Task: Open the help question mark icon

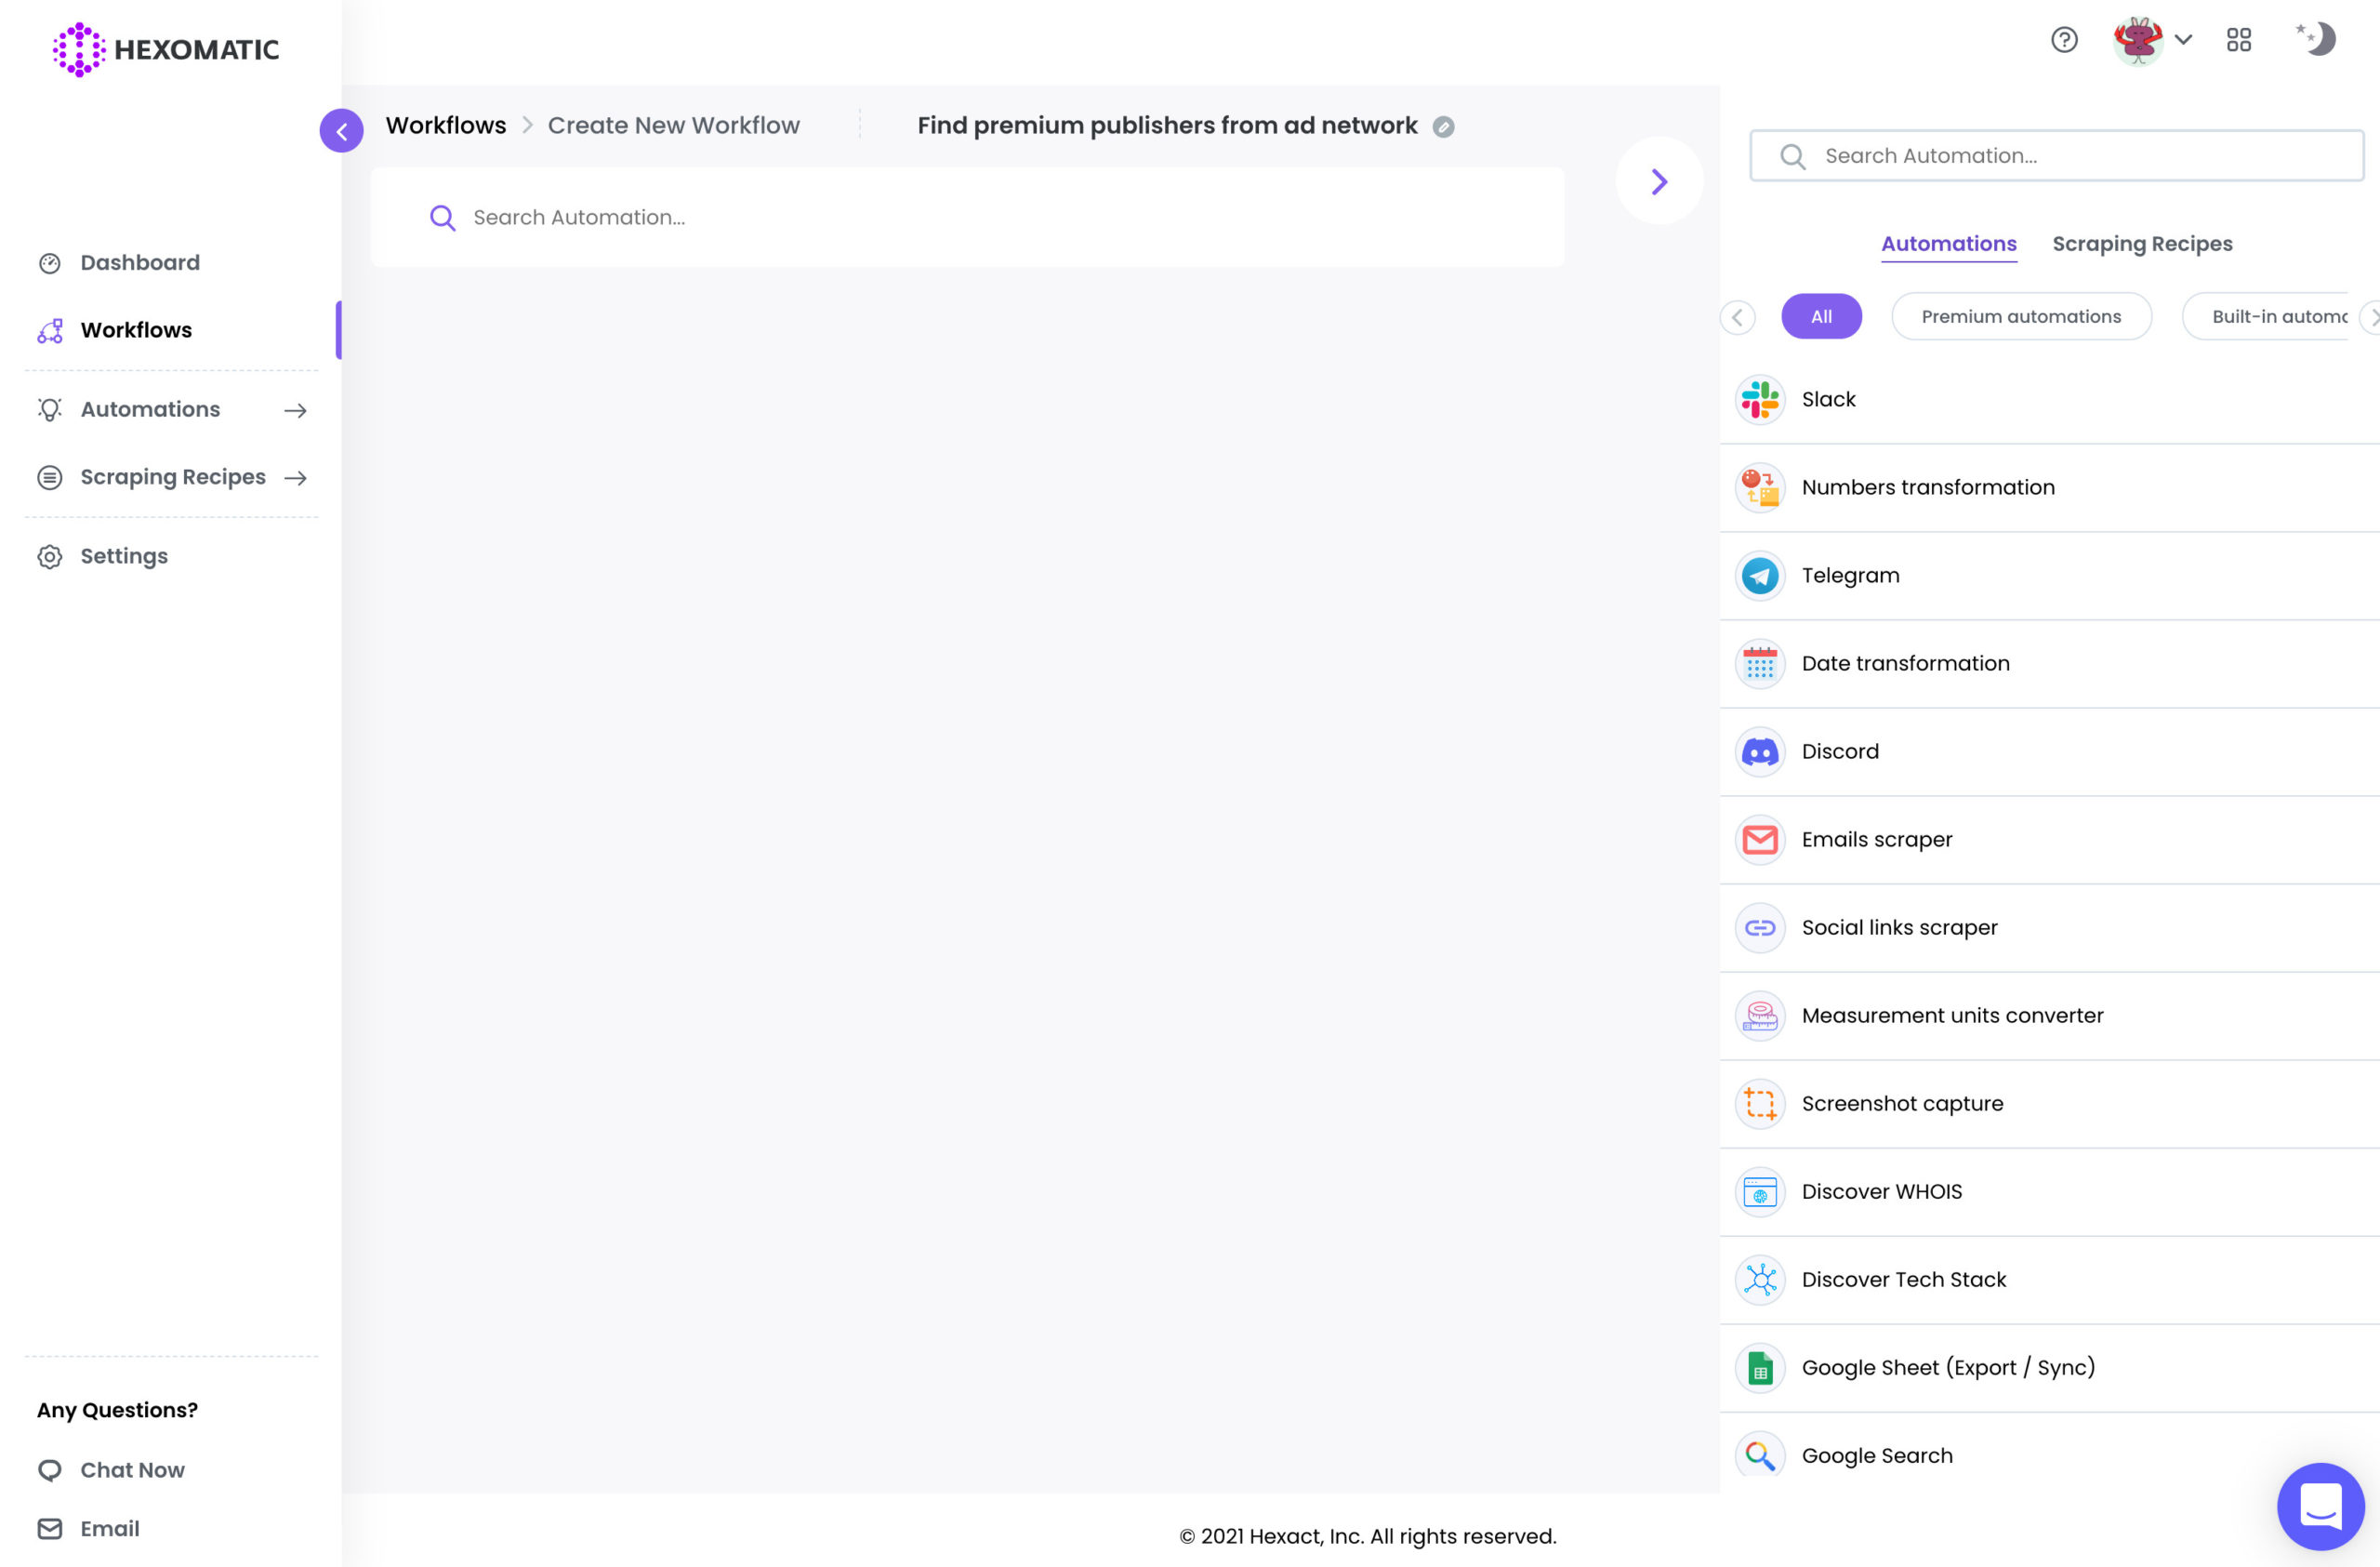Action: click(2064, 40)
